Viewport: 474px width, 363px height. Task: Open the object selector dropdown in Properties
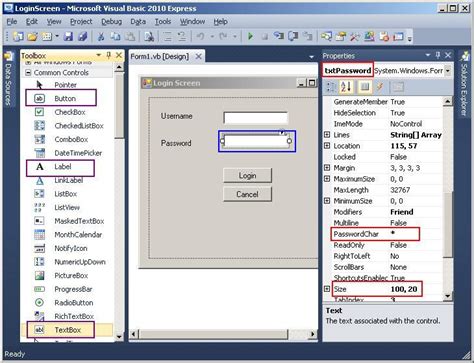click(x=447, y=71)
